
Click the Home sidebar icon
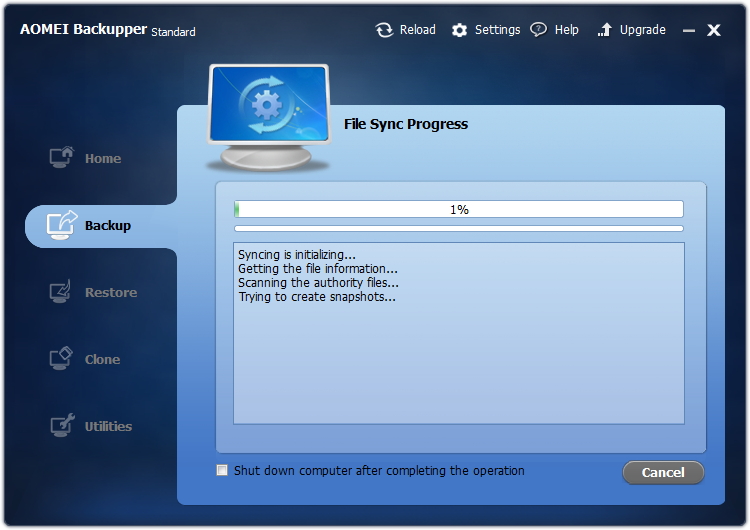[x=62, y=157]
